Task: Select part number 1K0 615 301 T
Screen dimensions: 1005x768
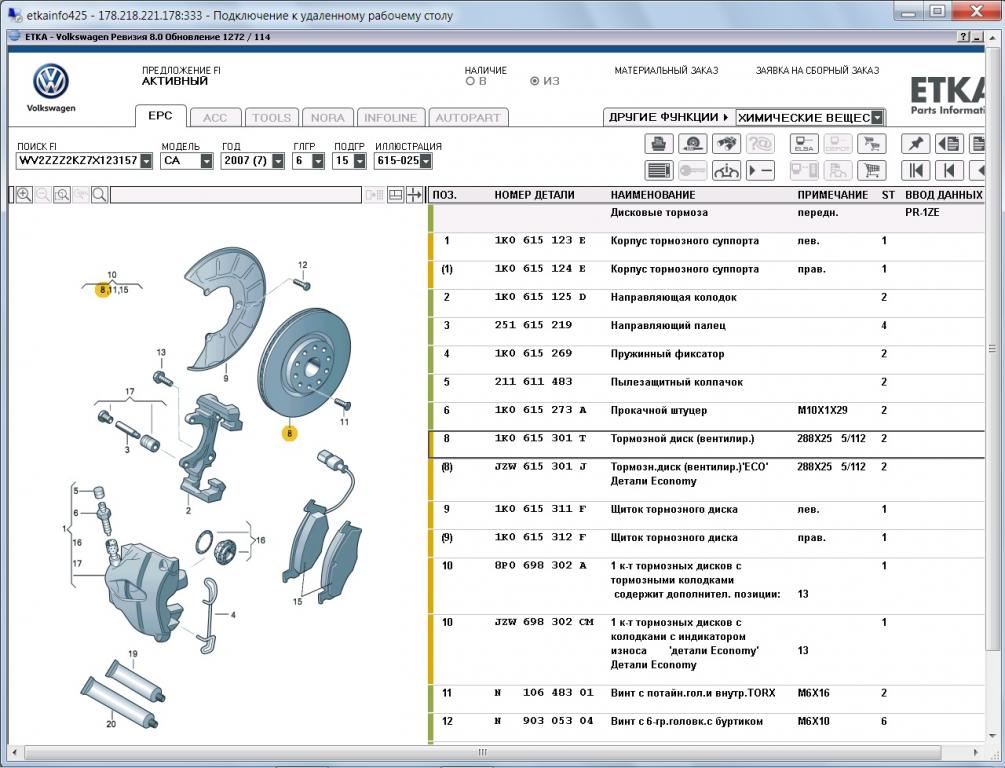Action: point(540,438)
